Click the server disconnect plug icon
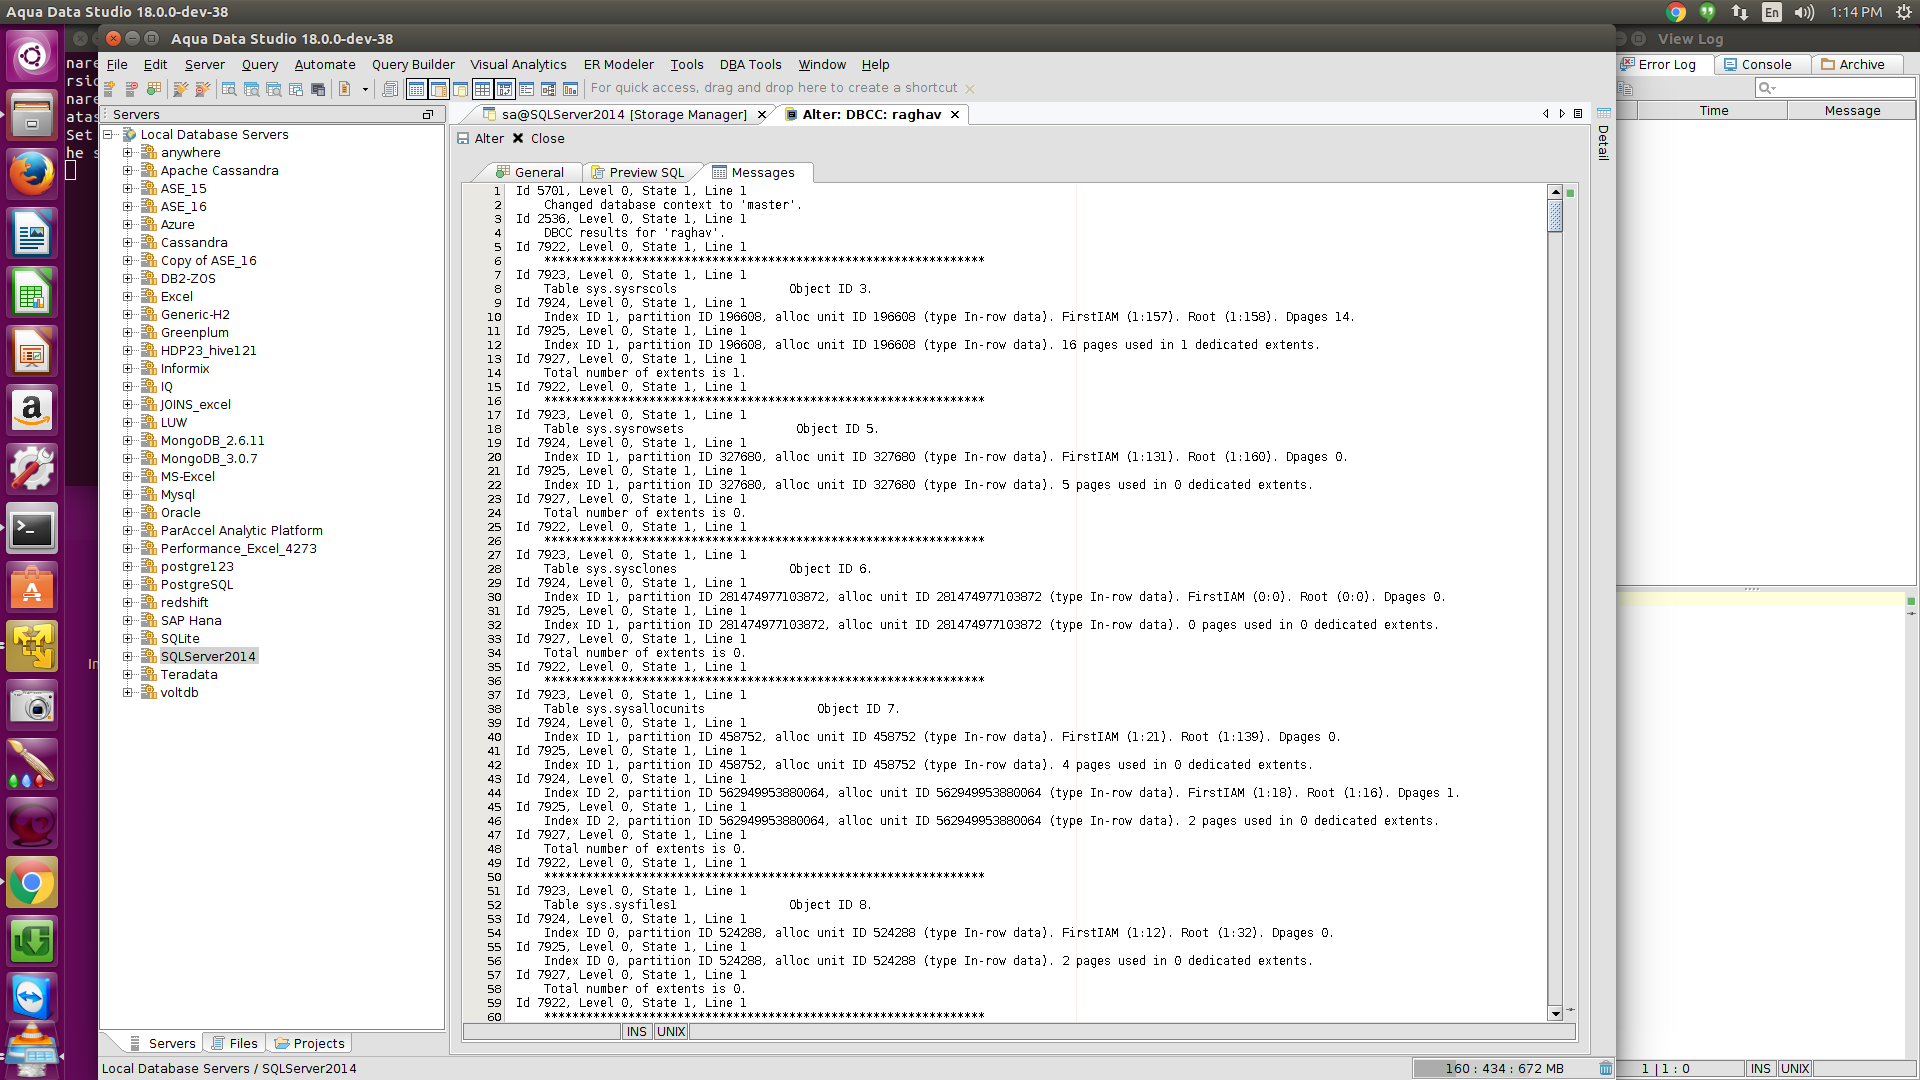 [202, 89]
